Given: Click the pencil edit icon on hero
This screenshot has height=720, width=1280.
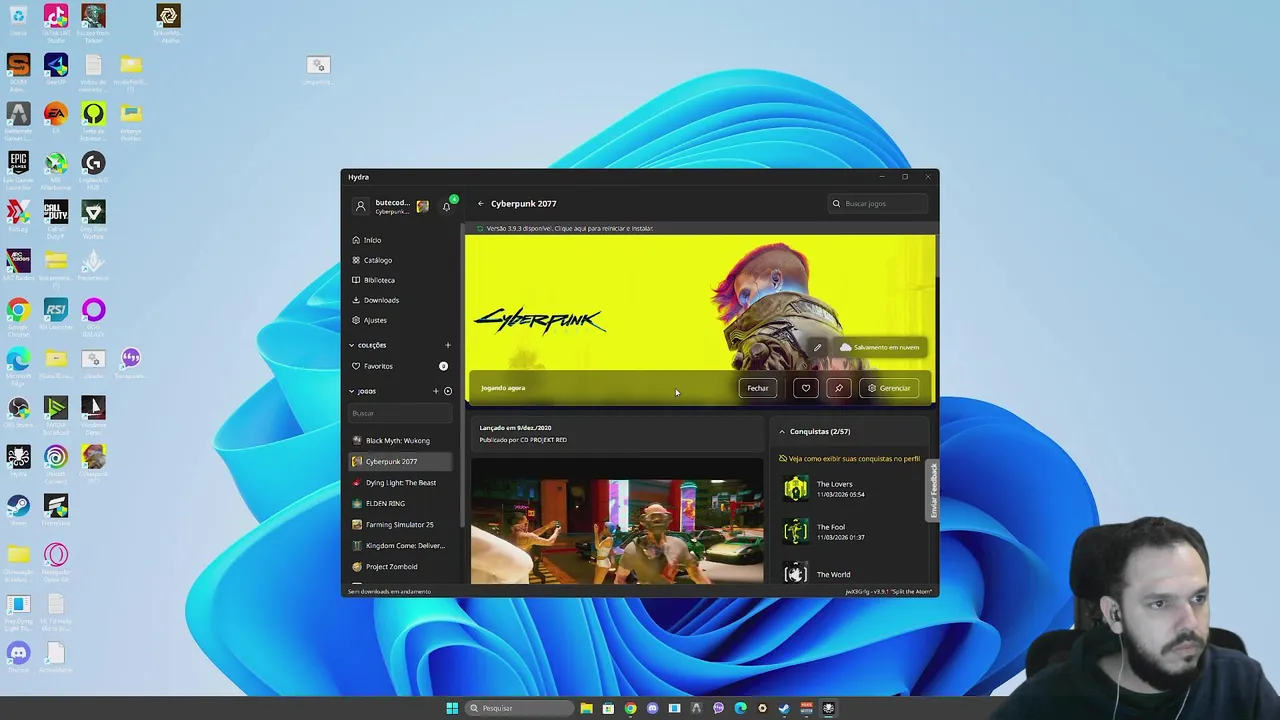Looking at the screenshot, I should (x=817, y=347).
